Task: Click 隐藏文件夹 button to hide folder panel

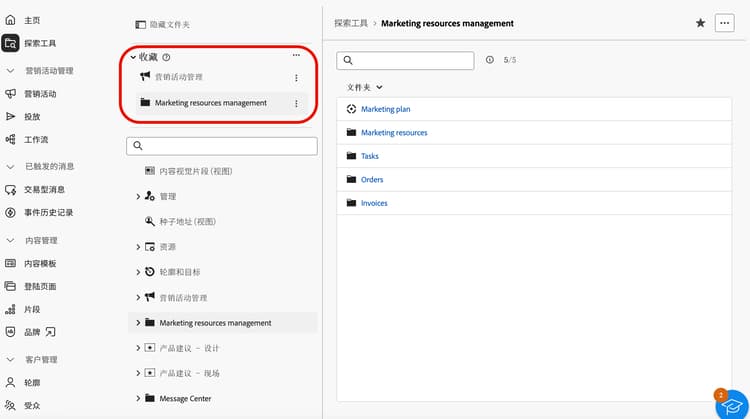Action: [x=163, y=24]
